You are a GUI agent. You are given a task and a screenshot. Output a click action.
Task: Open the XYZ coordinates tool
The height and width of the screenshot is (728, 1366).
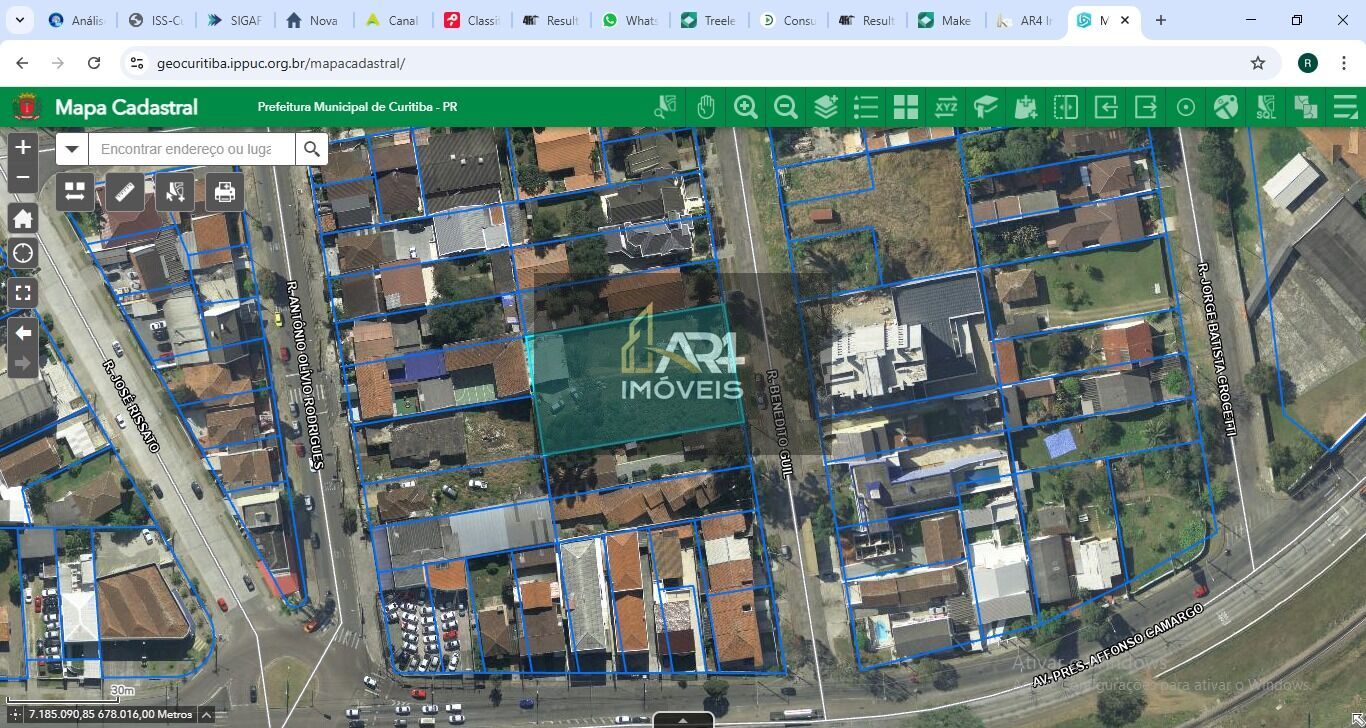point(946,107)
